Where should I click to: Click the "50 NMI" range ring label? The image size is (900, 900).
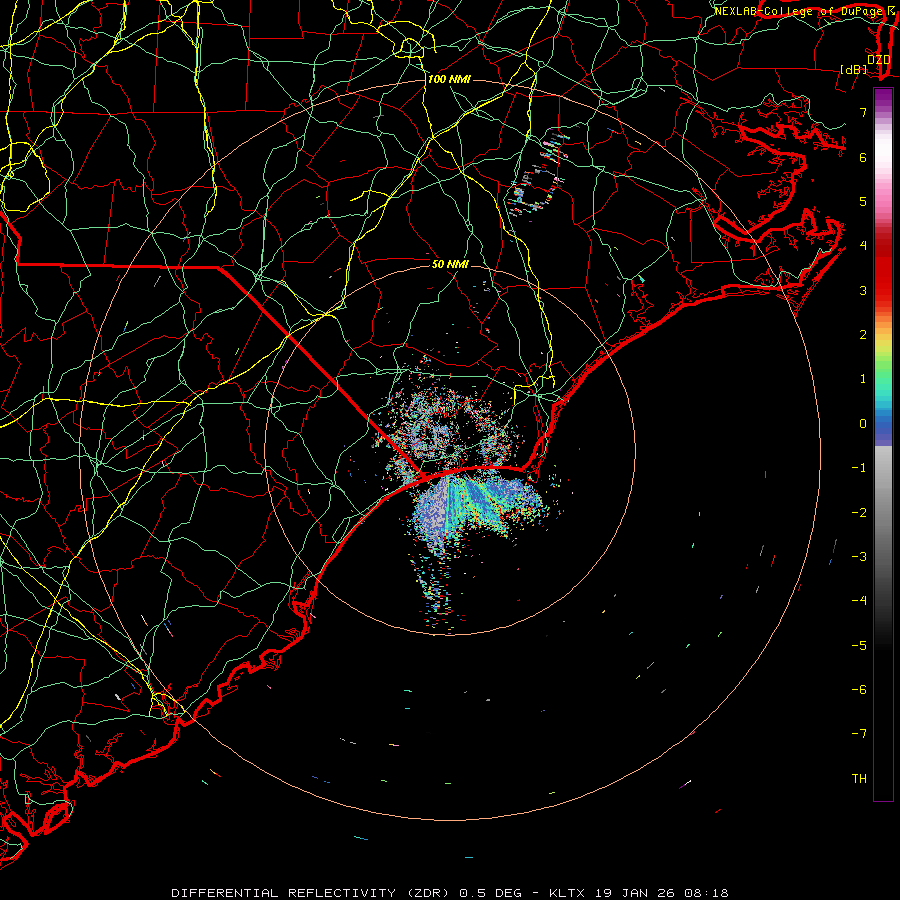pyautogui.click(x=450, y=264)
